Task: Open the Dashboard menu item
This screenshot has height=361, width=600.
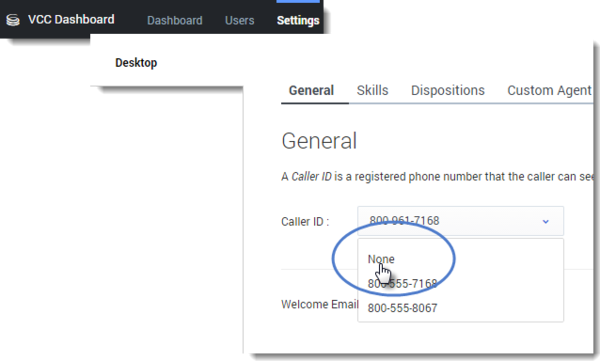Action: point(175,20)
